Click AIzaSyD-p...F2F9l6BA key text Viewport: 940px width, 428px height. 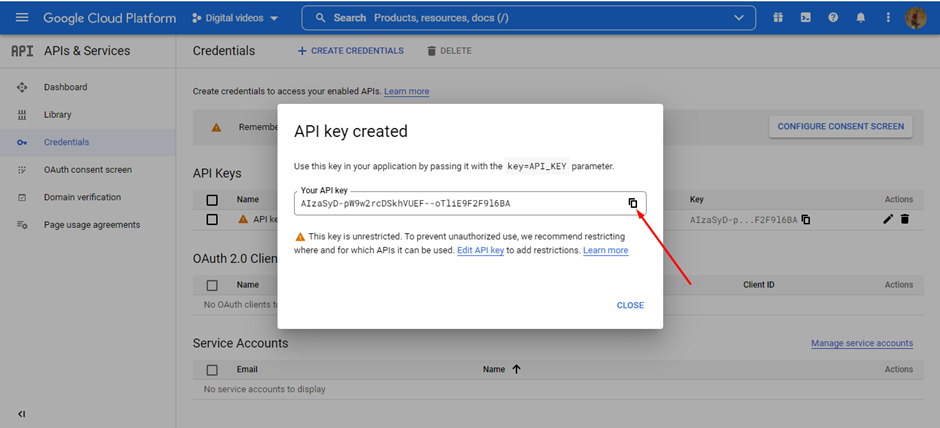[x=743, y=220]
